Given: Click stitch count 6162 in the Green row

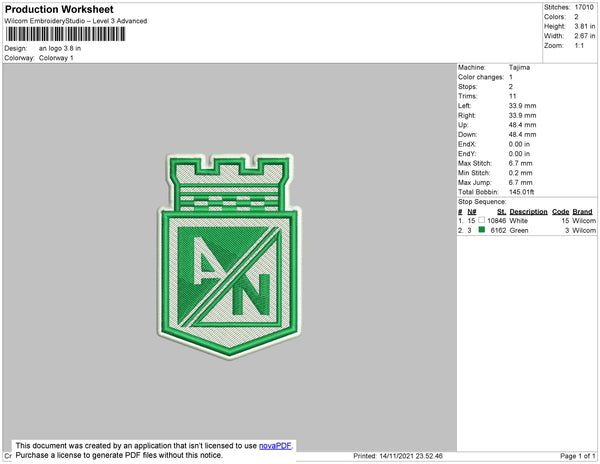Looking at the screenshot, I should coord(498,230).
